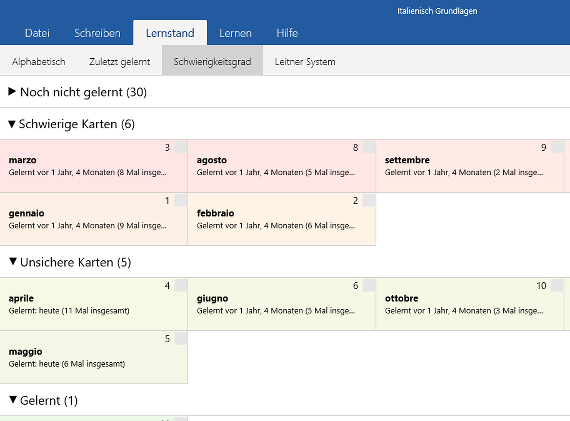
Task: Open the Datei menu tab
Action: [x=37, y=33]
